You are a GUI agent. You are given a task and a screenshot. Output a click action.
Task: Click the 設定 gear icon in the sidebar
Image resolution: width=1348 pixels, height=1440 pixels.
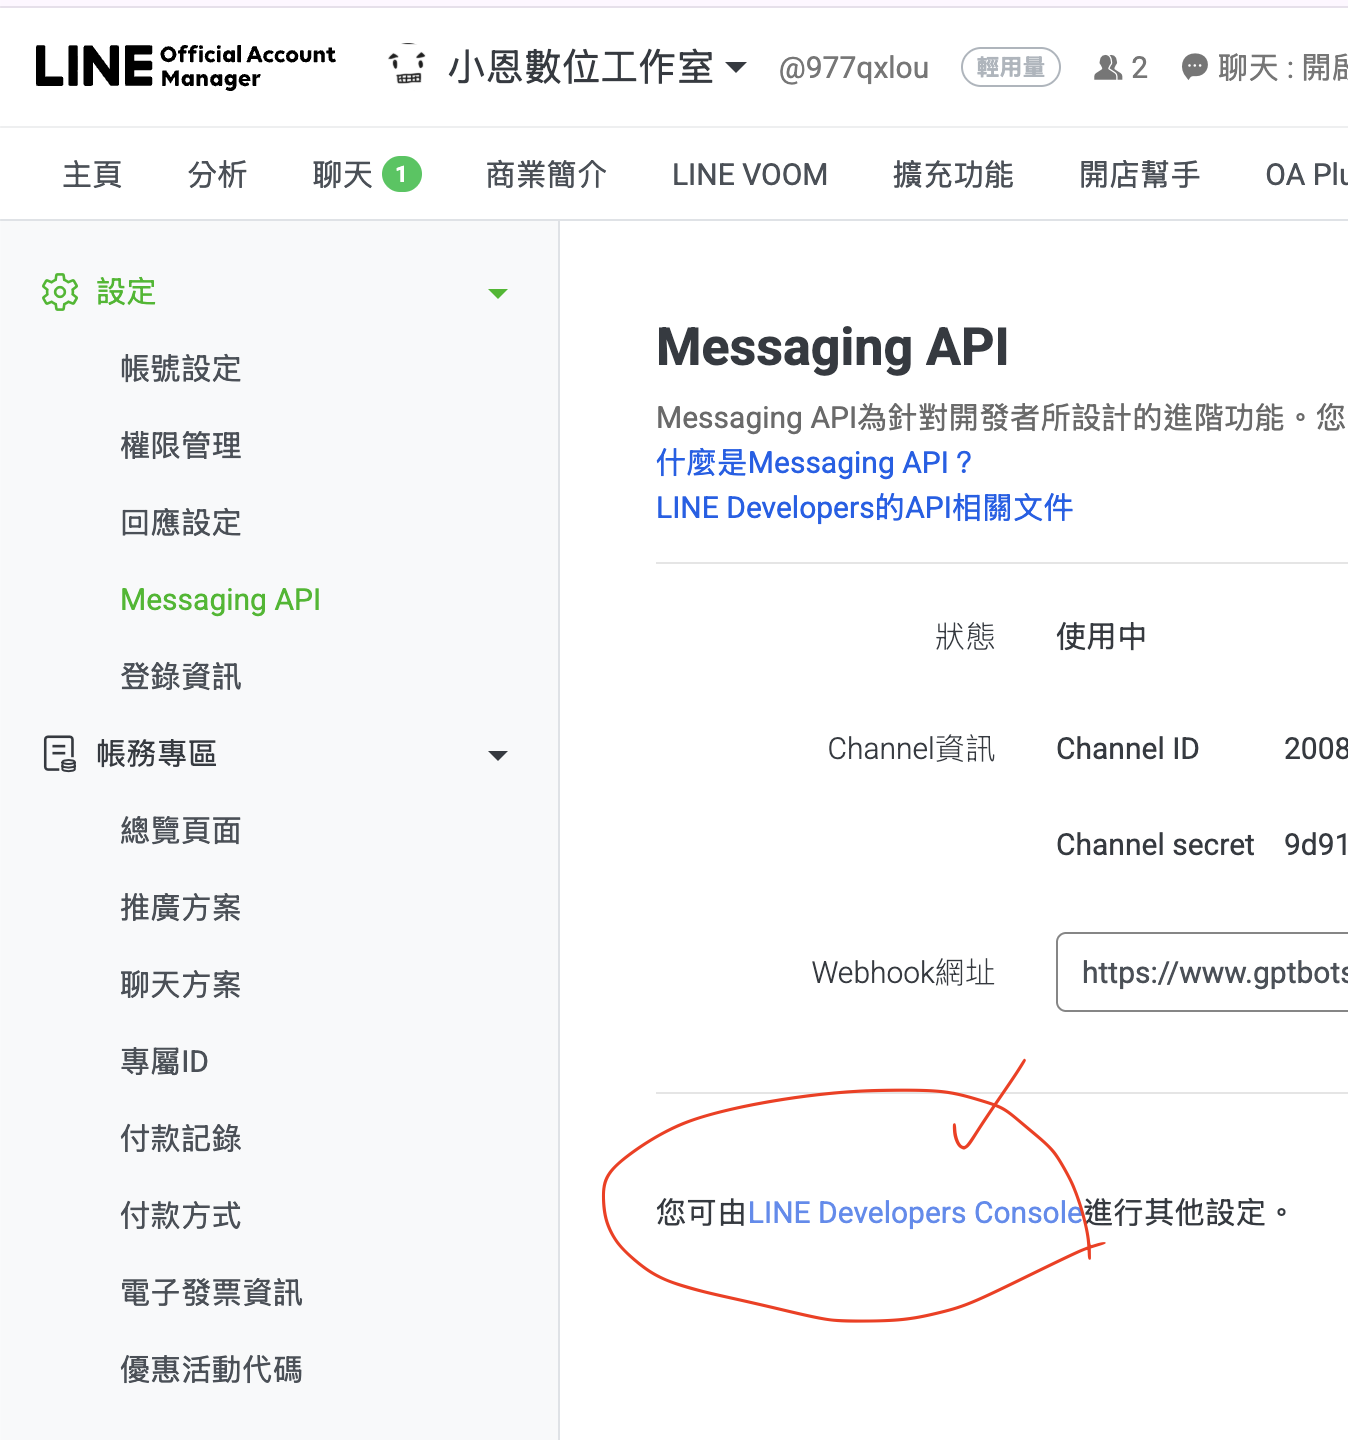click(x=60, y=292)
